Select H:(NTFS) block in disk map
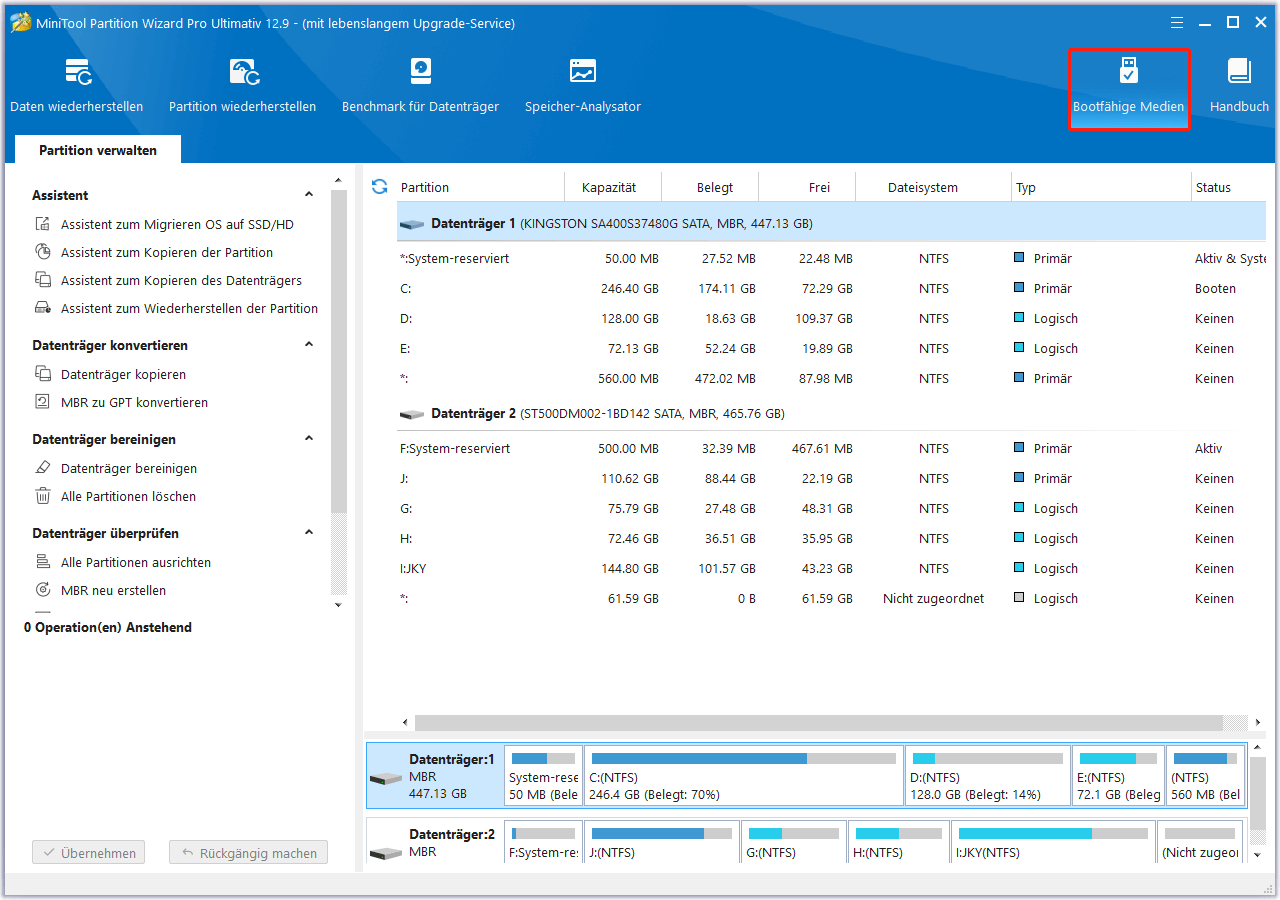 899,844
